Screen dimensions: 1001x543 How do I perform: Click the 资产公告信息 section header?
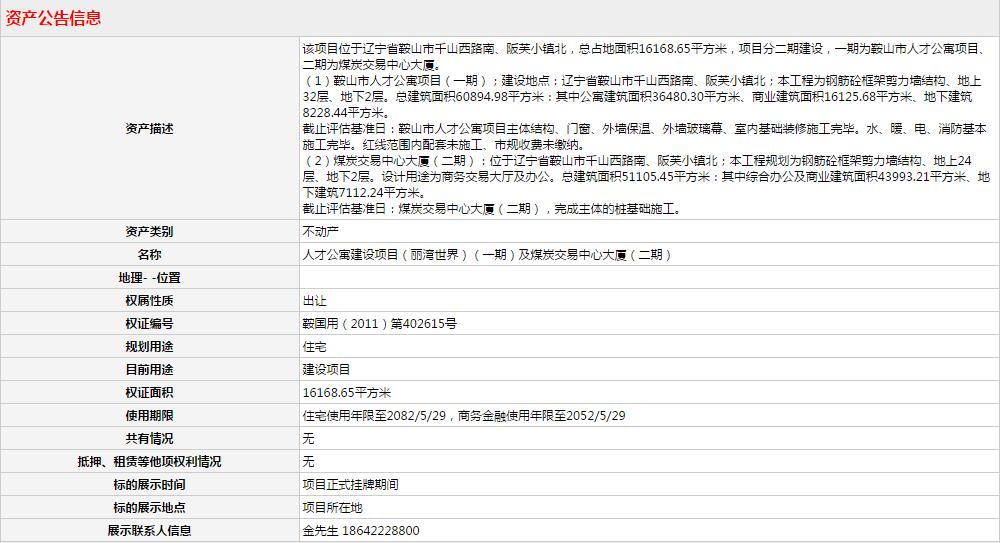pos(54,19)
